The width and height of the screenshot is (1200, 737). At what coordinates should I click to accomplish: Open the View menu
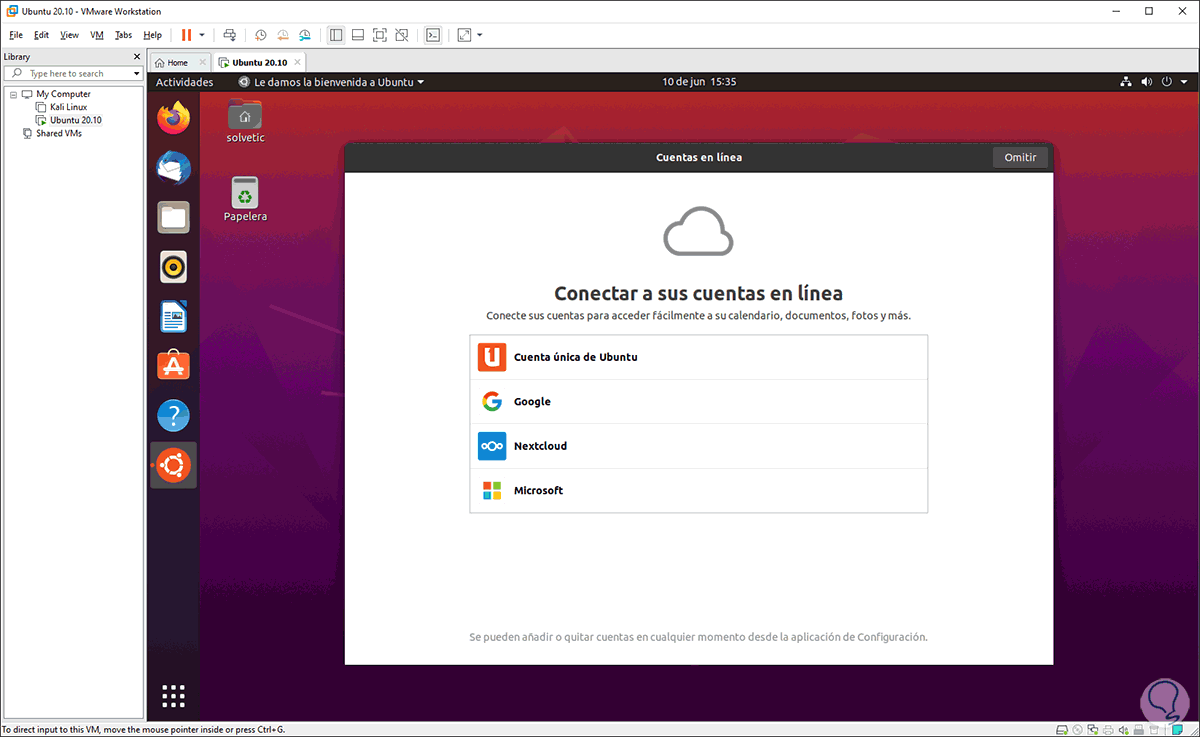click(x=69, y=34)
